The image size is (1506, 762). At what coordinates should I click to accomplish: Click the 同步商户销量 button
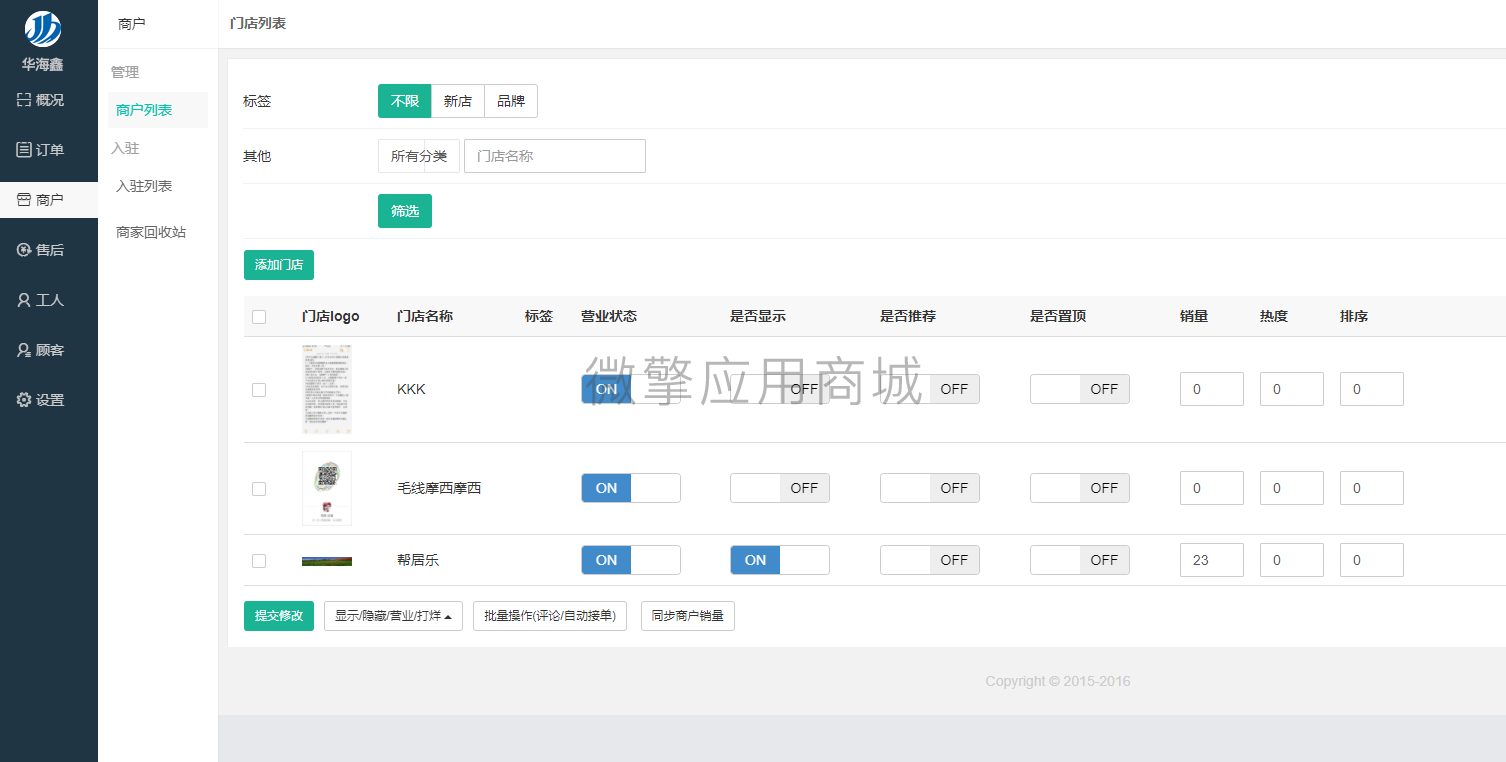point(688,616)
